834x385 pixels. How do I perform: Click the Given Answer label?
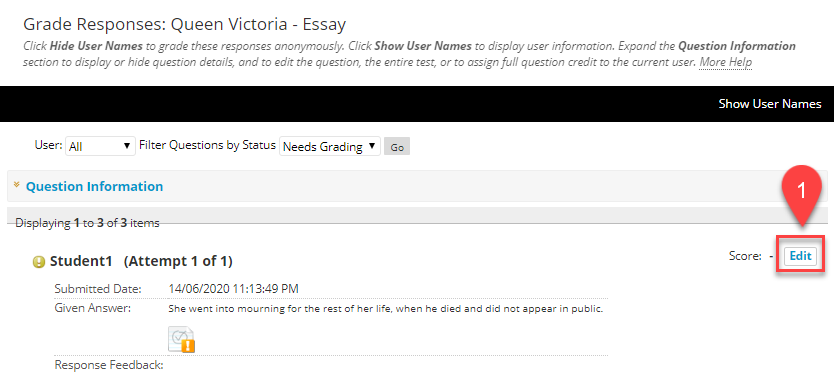tap(93, 308)
